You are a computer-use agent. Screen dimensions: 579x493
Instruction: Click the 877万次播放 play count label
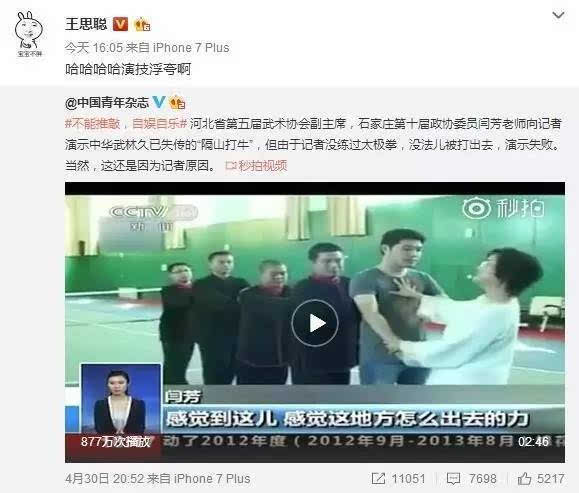116,441
